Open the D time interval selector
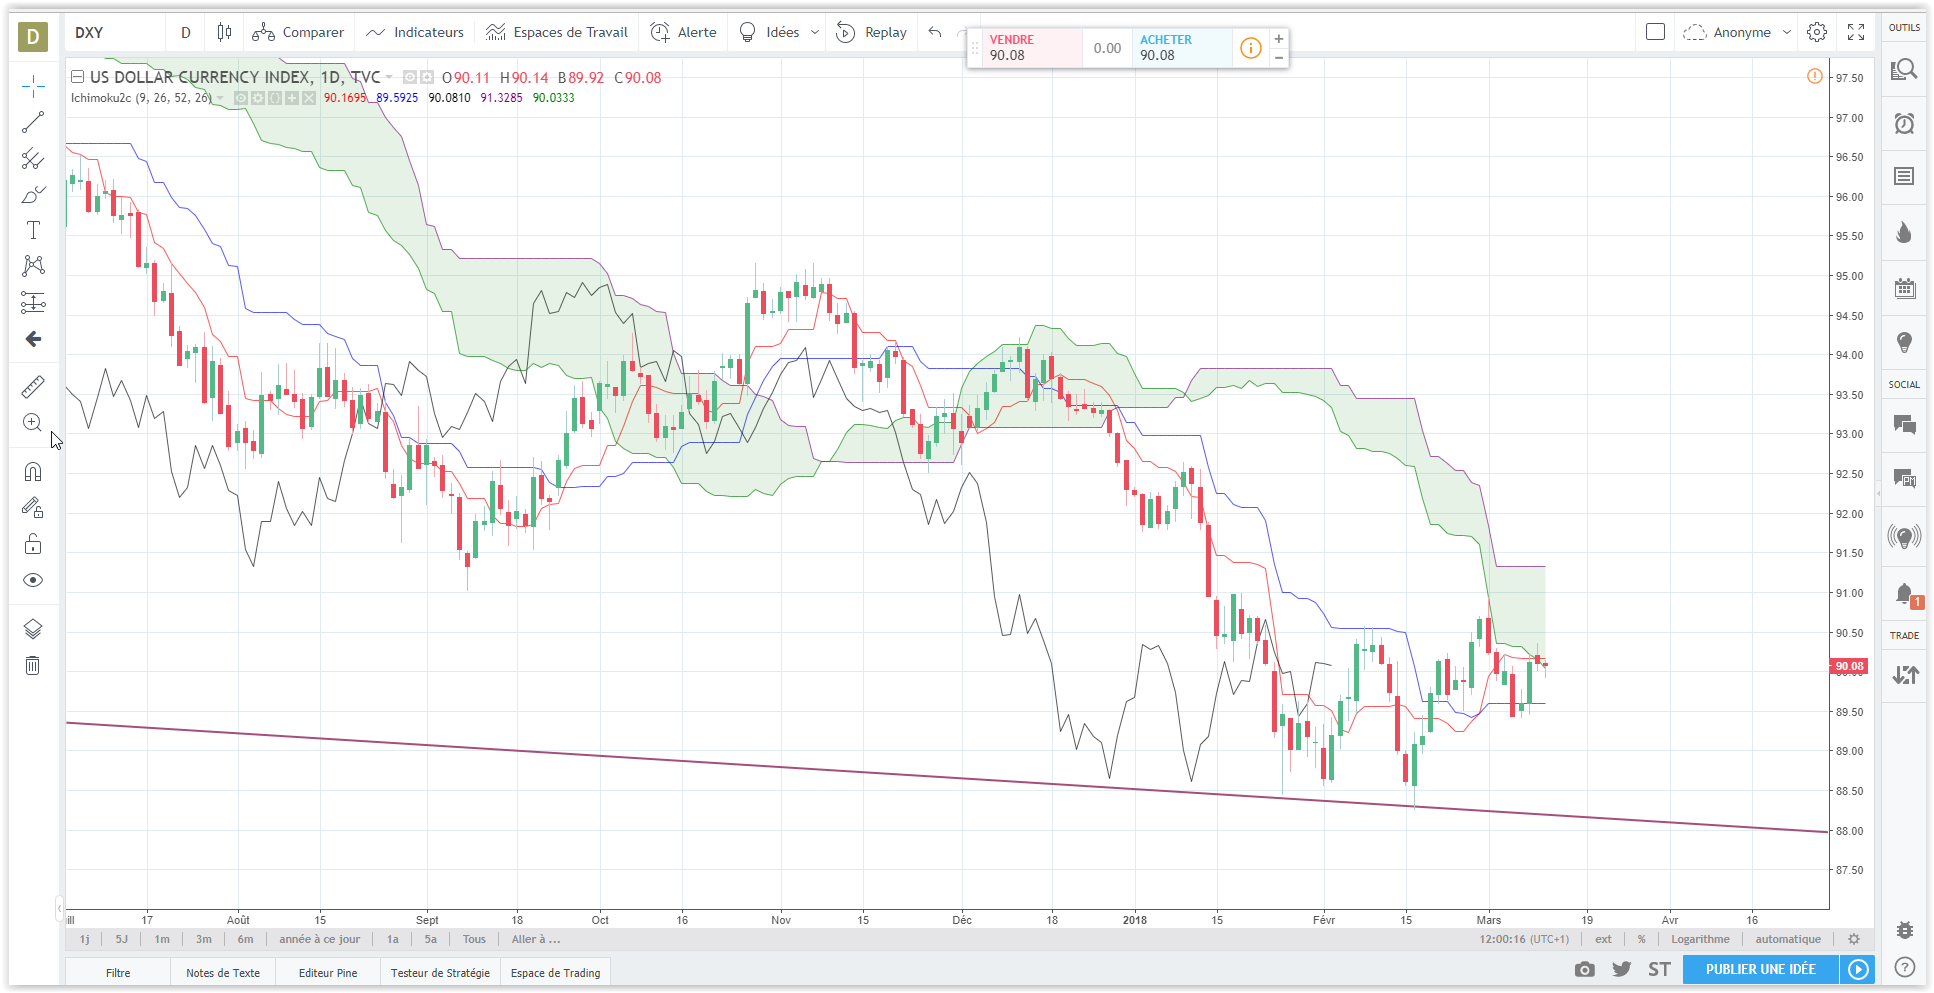 pos(186,32)
